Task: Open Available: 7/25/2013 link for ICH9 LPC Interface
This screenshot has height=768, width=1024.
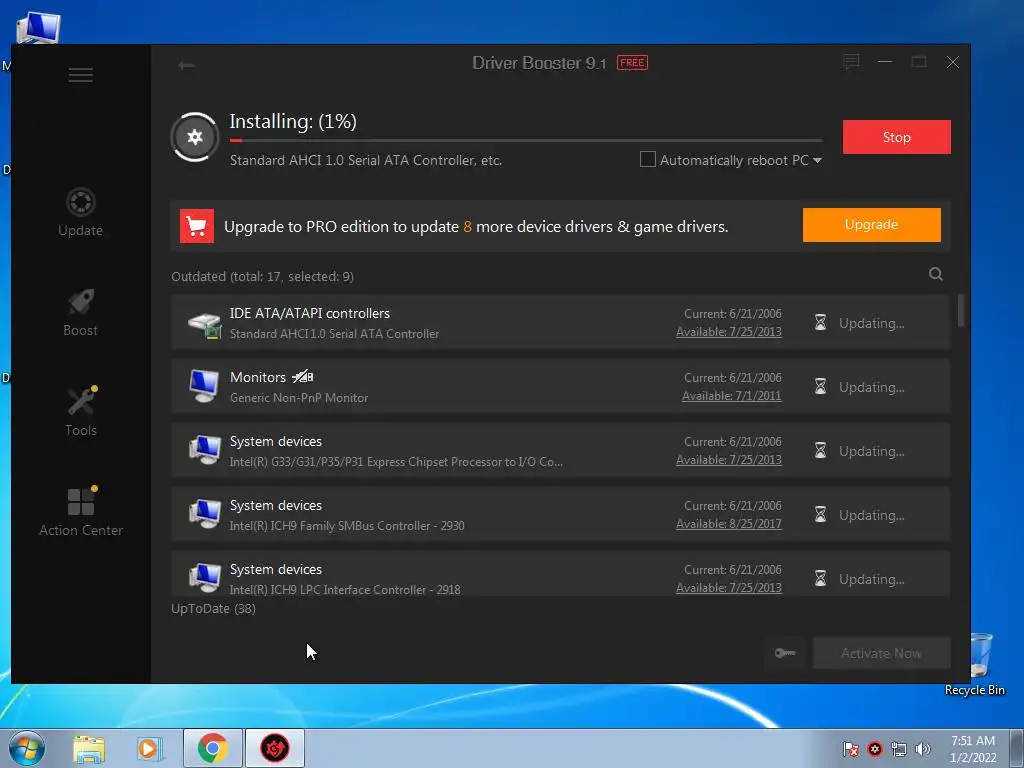Action: tap(729, 588)
